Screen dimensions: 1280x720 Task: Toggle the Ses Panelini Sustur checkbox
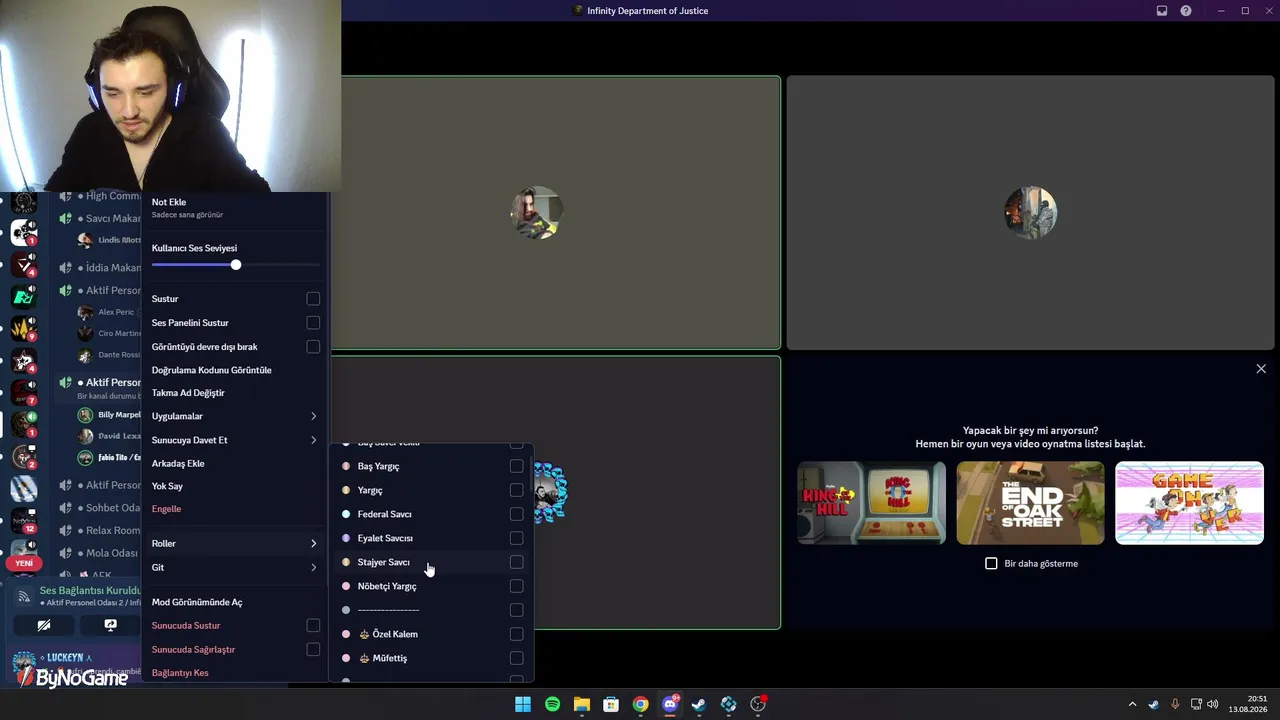click(313, 323)
